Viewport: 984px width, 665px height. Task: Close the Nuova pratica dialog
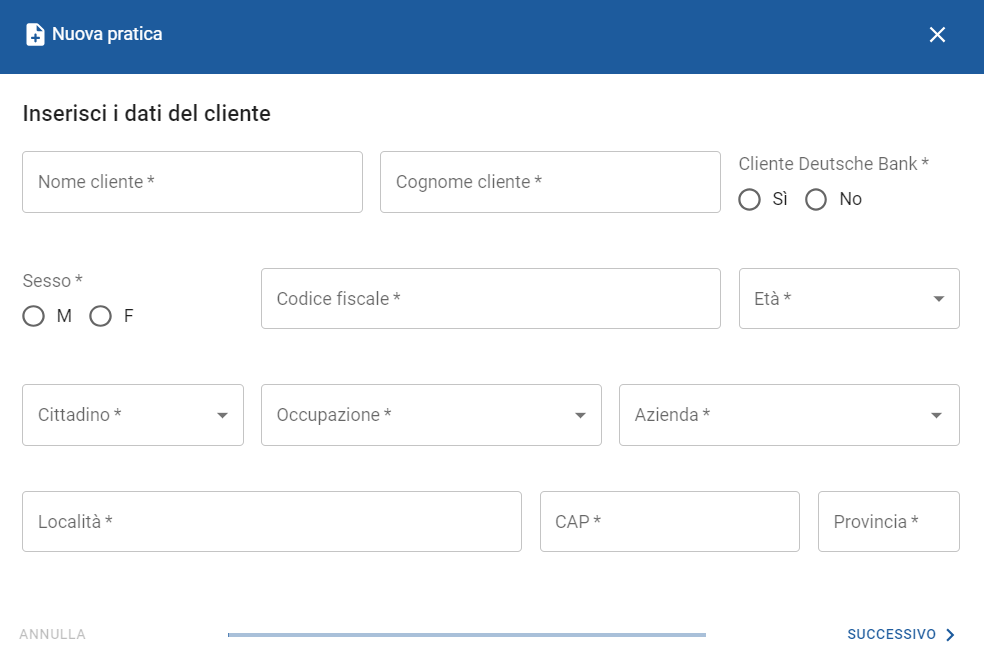click(937, 35)
